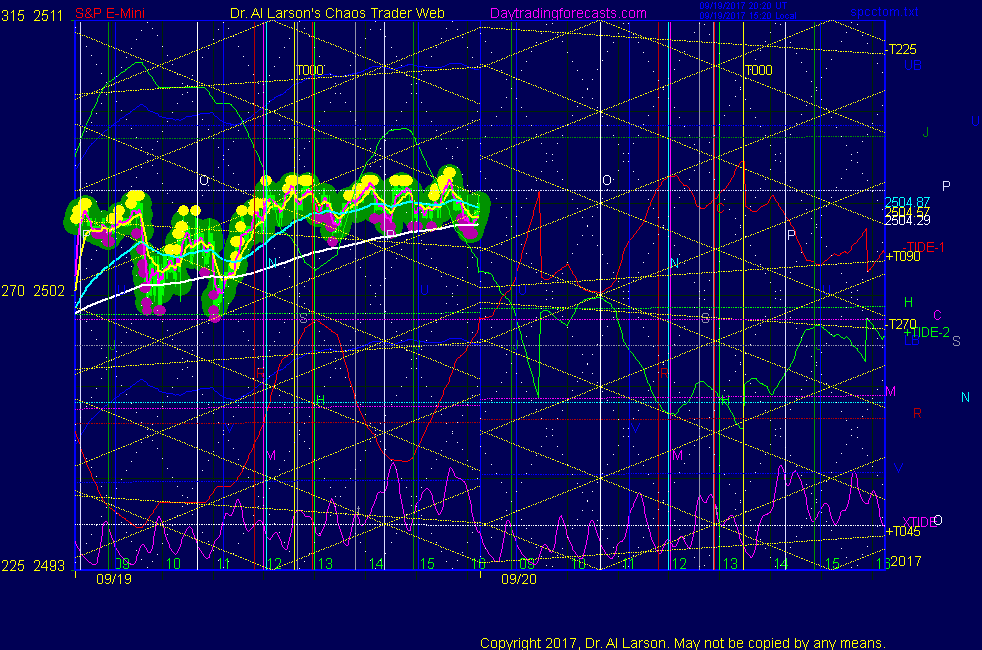
Task: Click the '-T225' level label
Action: pos(901,49)
